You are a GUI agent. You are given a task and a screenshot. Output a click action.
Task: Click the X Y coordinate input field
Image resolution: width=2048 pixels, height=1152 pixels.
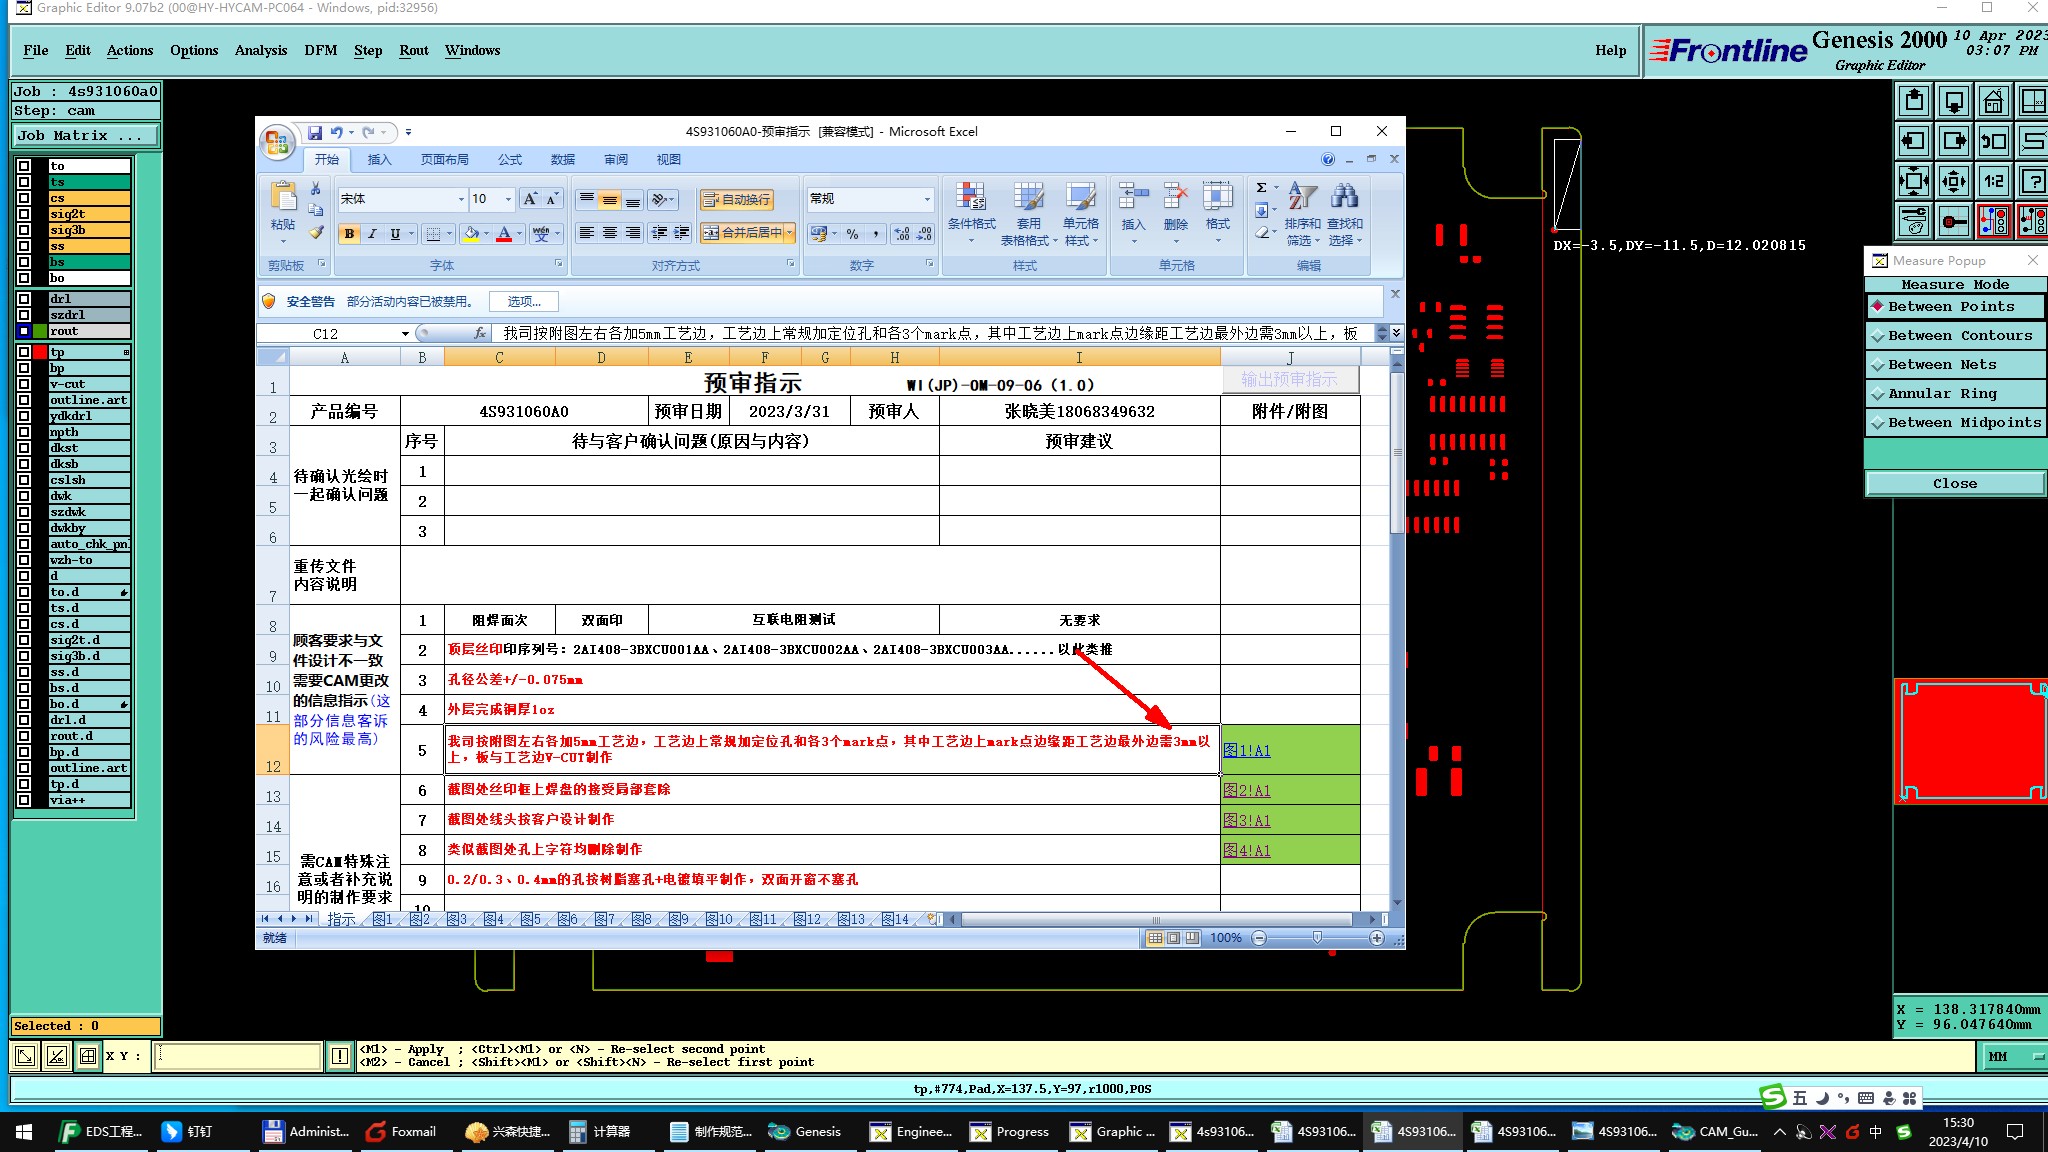[x=238, y=1055]
